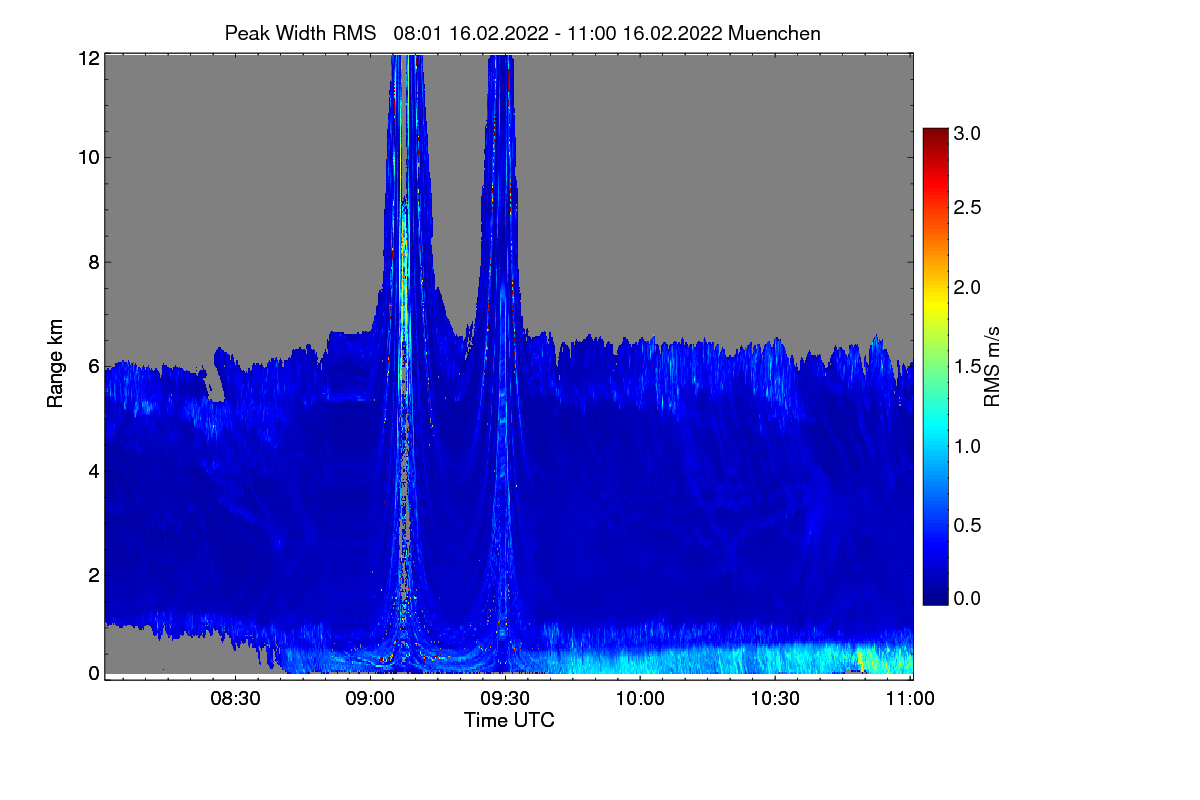
Task: Click the '10:30' time tick label
Action: pos(775,699)
